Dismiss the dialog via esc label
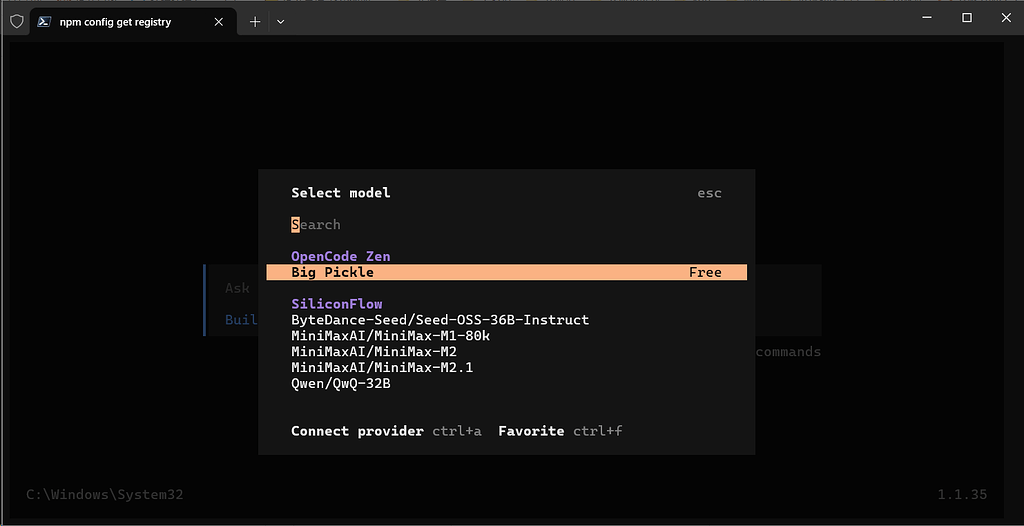The image size is (1024, 526). pyautogui.click(x=709, y=193)
